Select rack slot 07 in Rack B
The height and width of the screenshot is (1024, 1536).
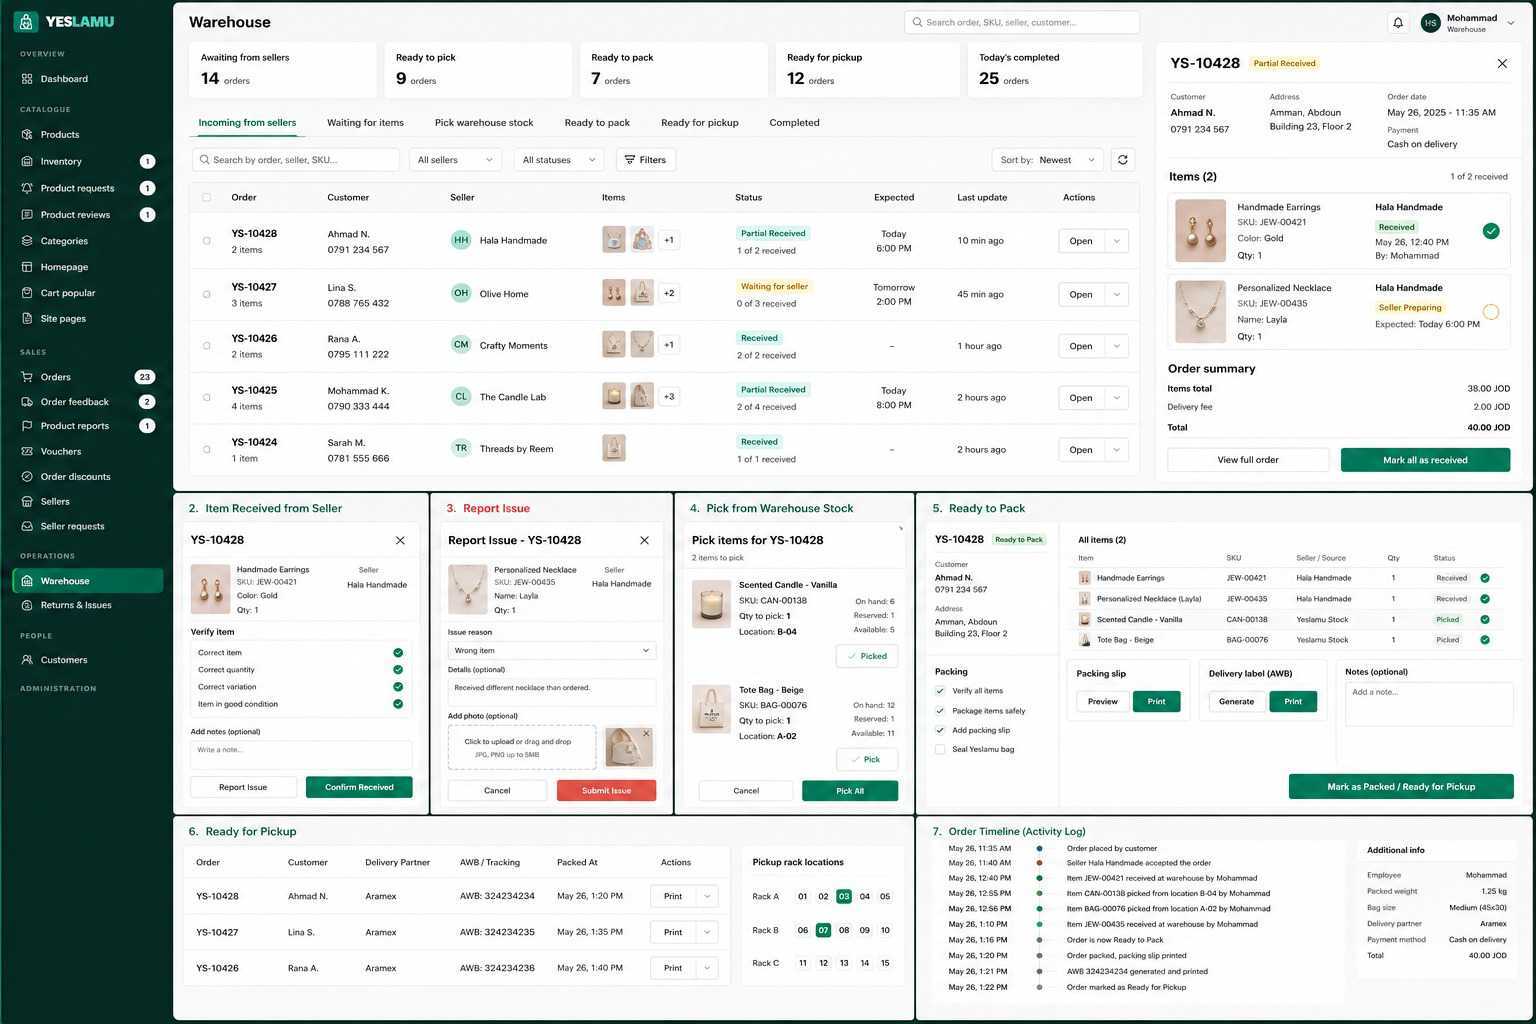point(823,930)
